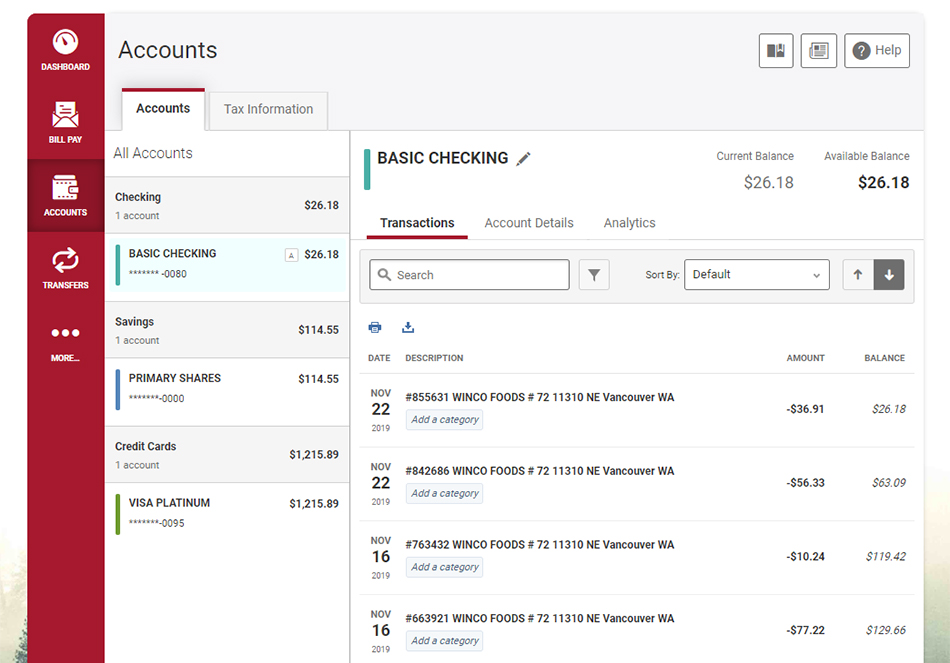Viewport: 950px width, 663px height.
Task: Open the More menu in sidebar
Action: coord(65,343)
